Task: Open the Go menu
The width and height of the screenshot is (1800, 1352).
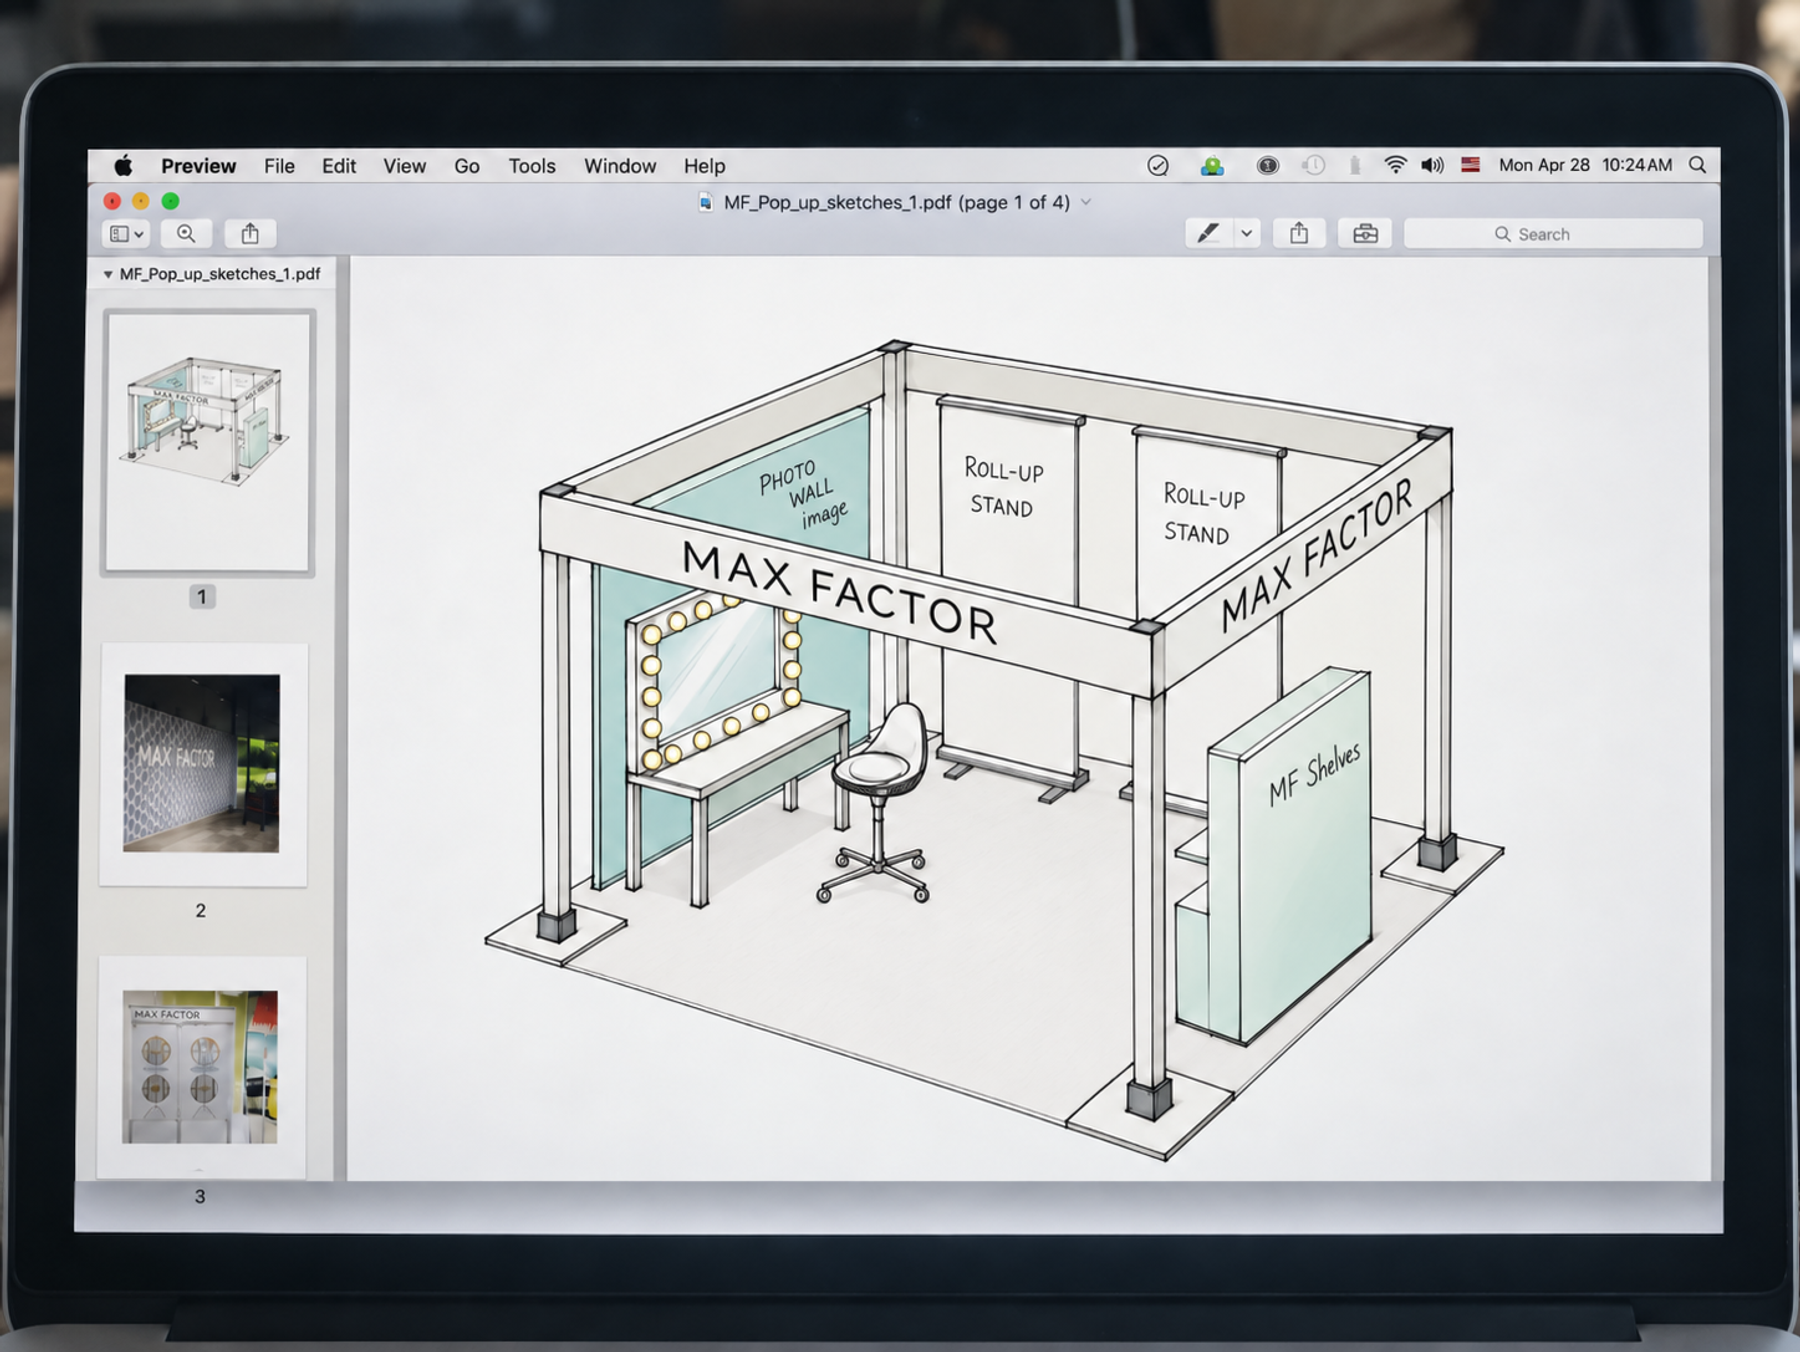Action: (467, 166)
